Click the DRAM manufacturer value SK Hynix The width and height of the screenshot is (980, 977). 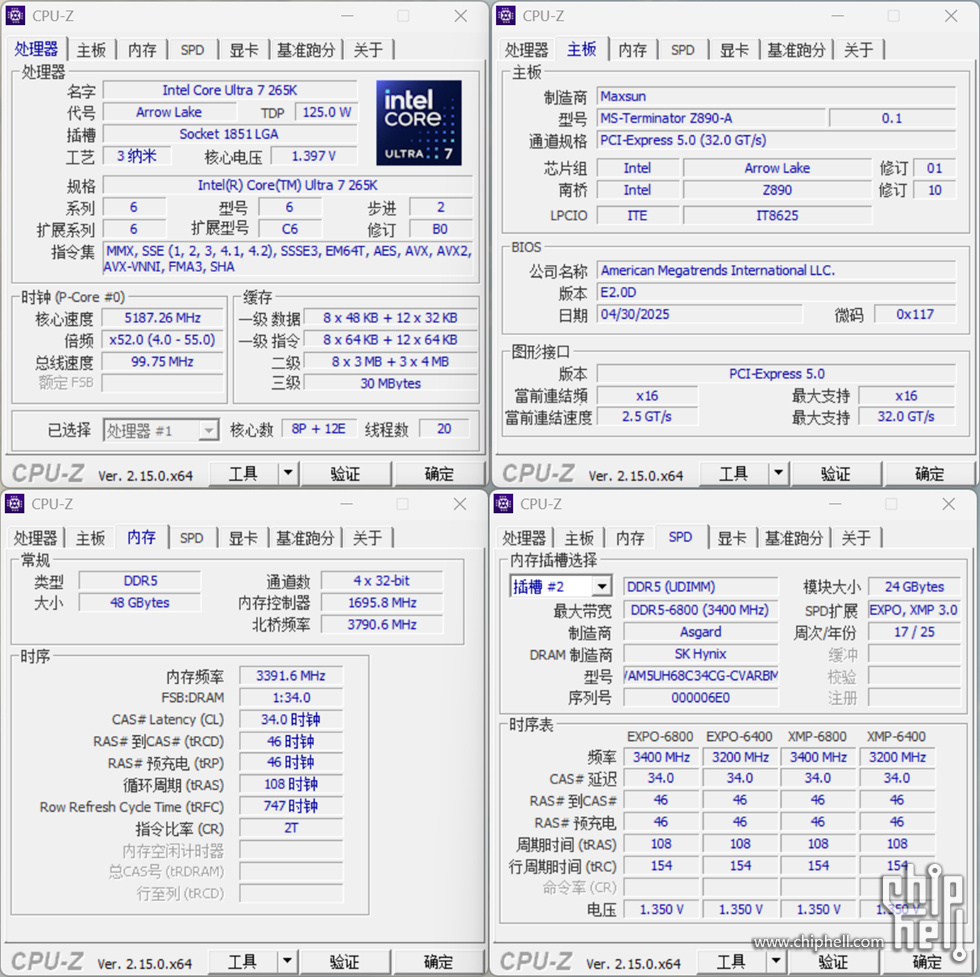point(701,654)
